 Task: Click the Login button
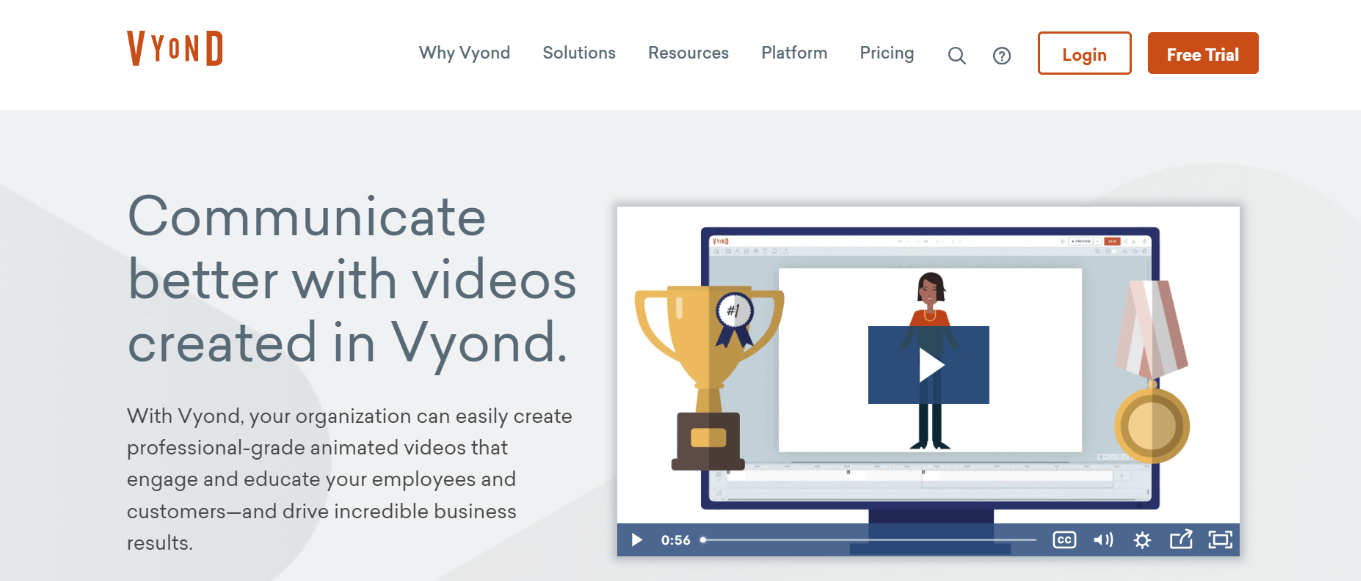[x=1084, y=54]
